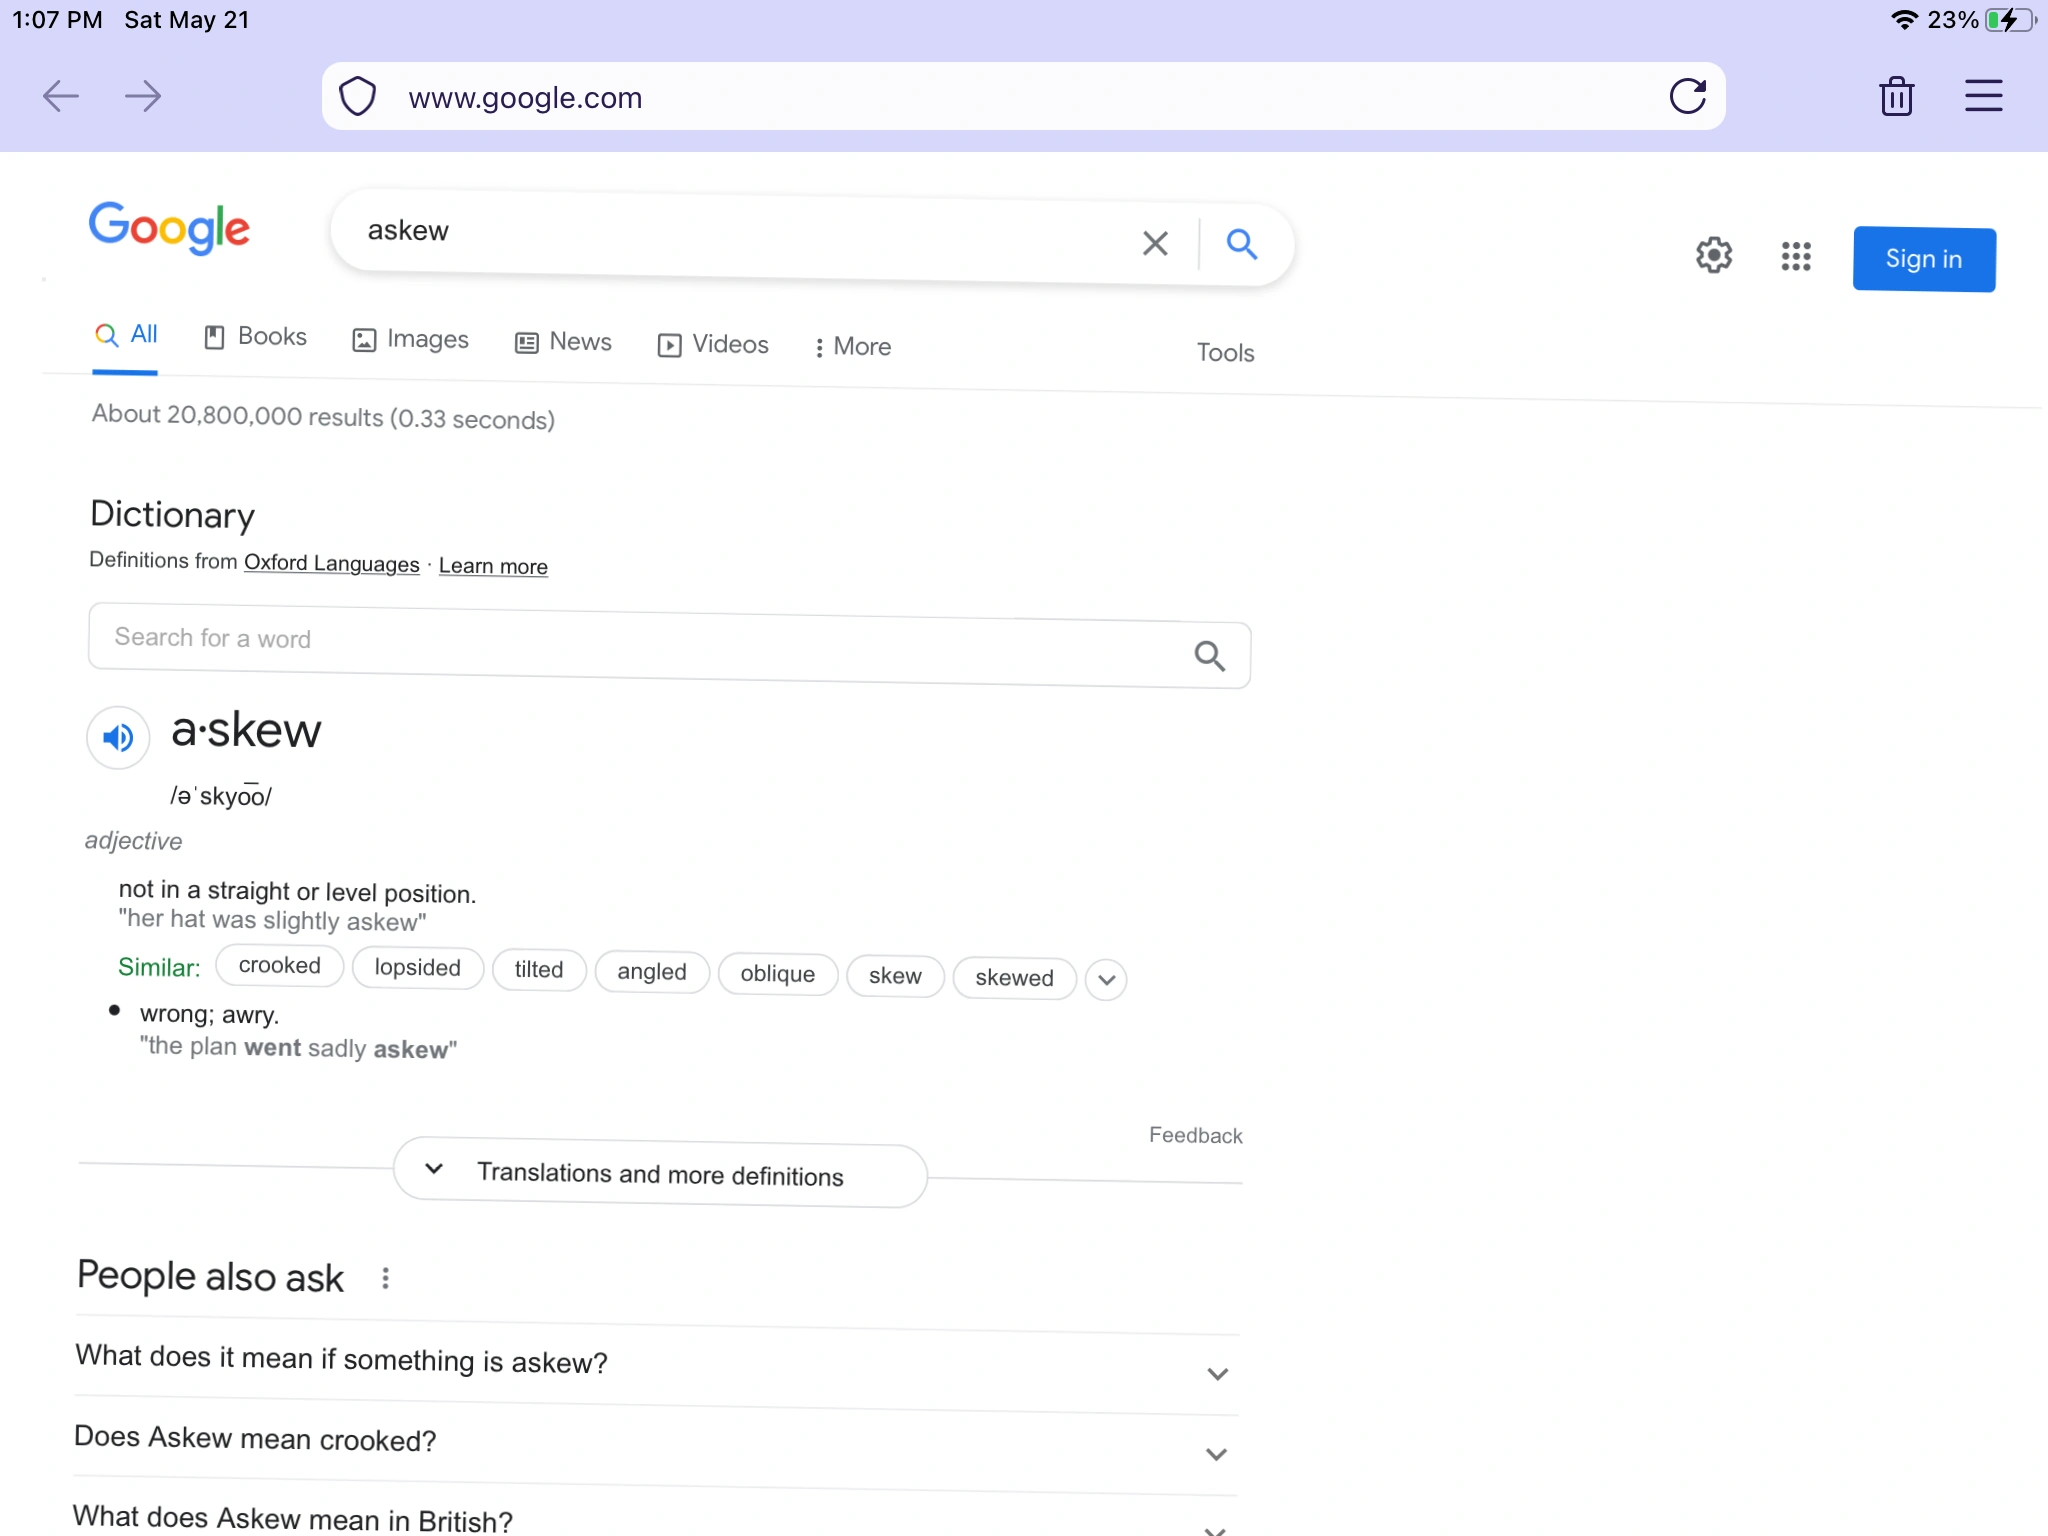This screenshot has height=1536, width=2048.
Task: Click the Sign in button
Action: (x=1922, y=258)
